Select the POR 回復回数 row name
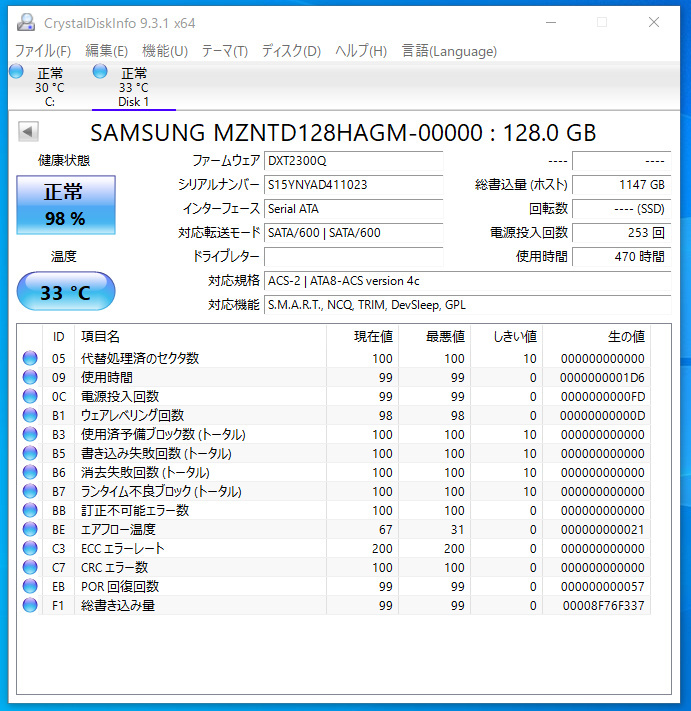 pos(120,586)
